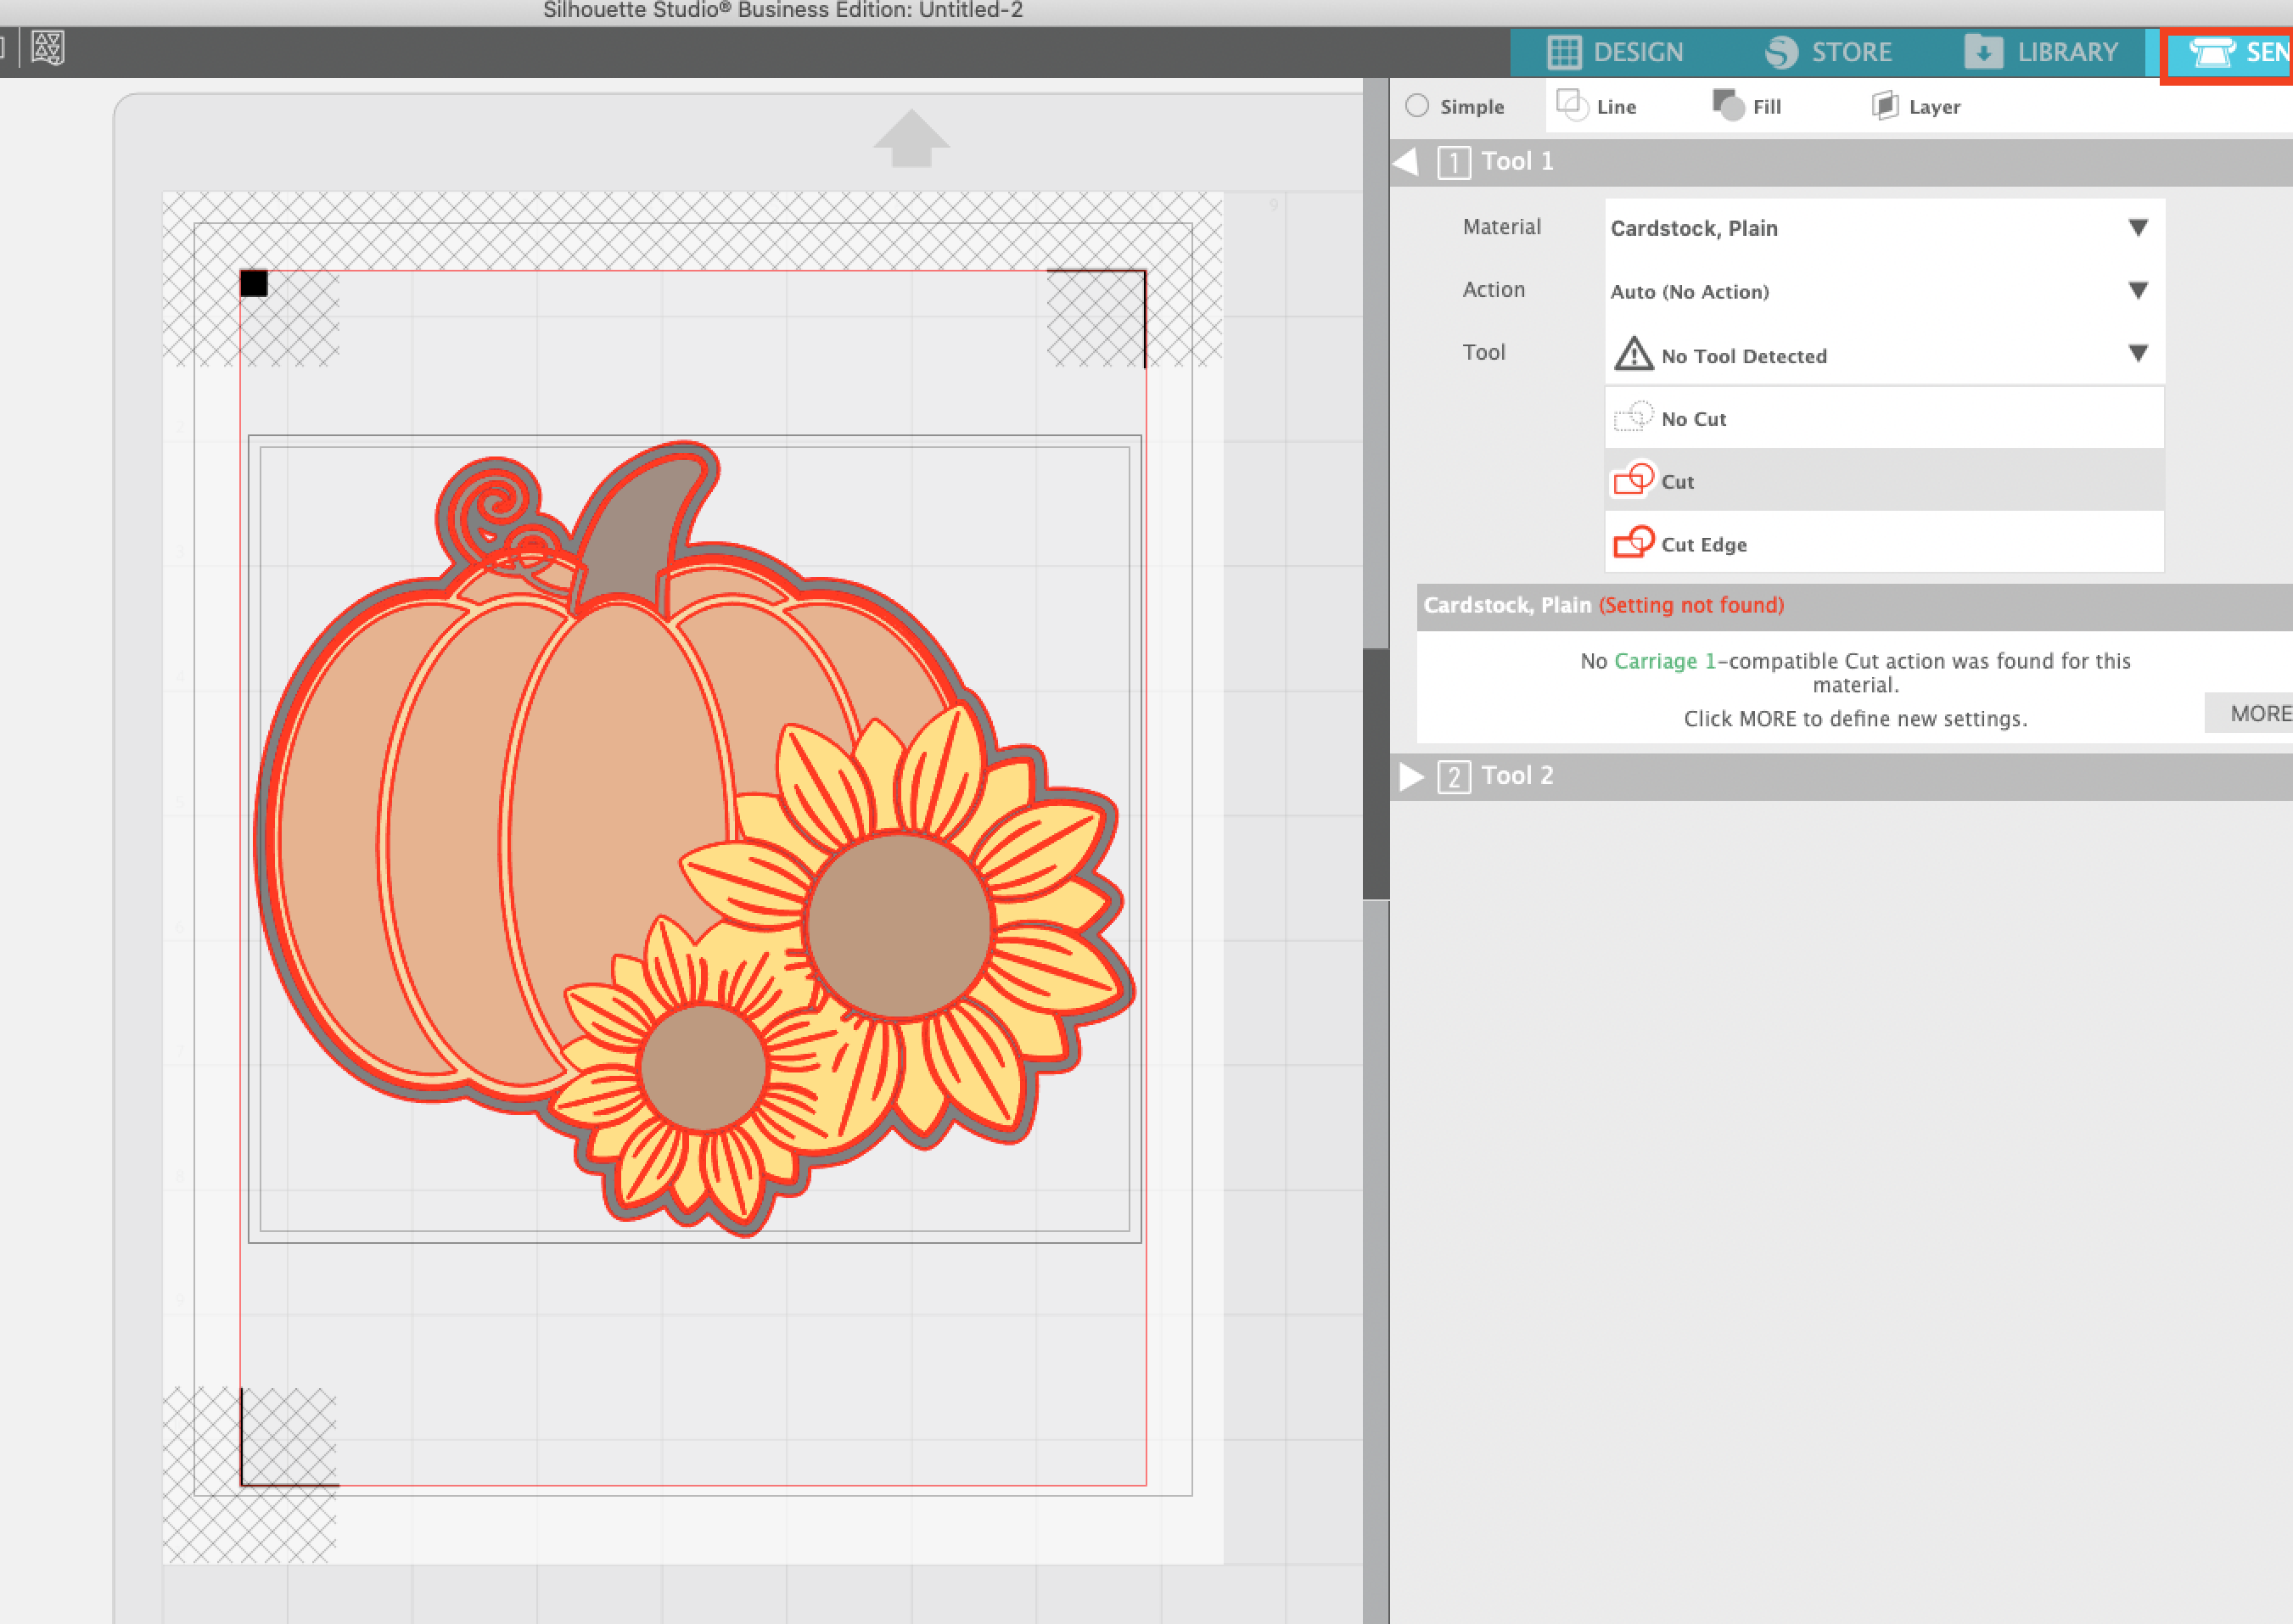Click the registration marks toolbar icon
This screenshot has width=2293, height=1624.
(47, 47)
